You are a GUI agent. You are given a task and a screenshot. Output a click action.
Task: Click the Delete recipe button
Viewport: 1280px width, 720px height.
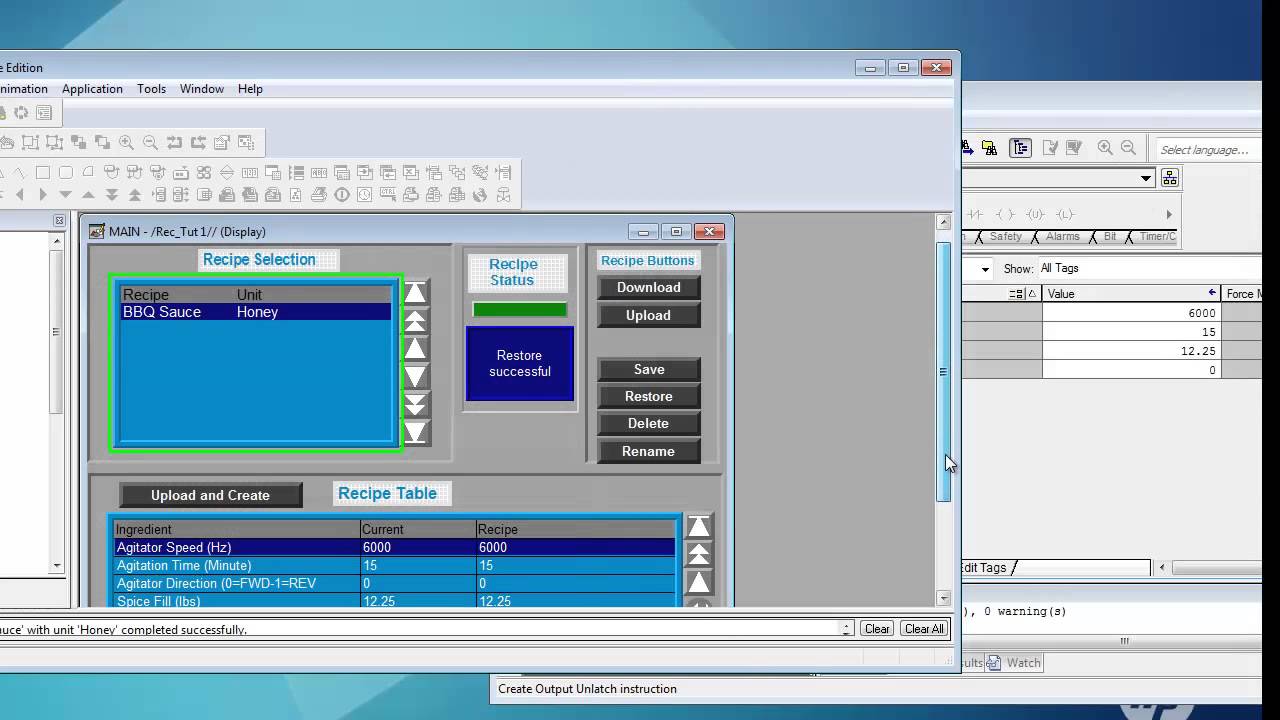coord(648,423)
